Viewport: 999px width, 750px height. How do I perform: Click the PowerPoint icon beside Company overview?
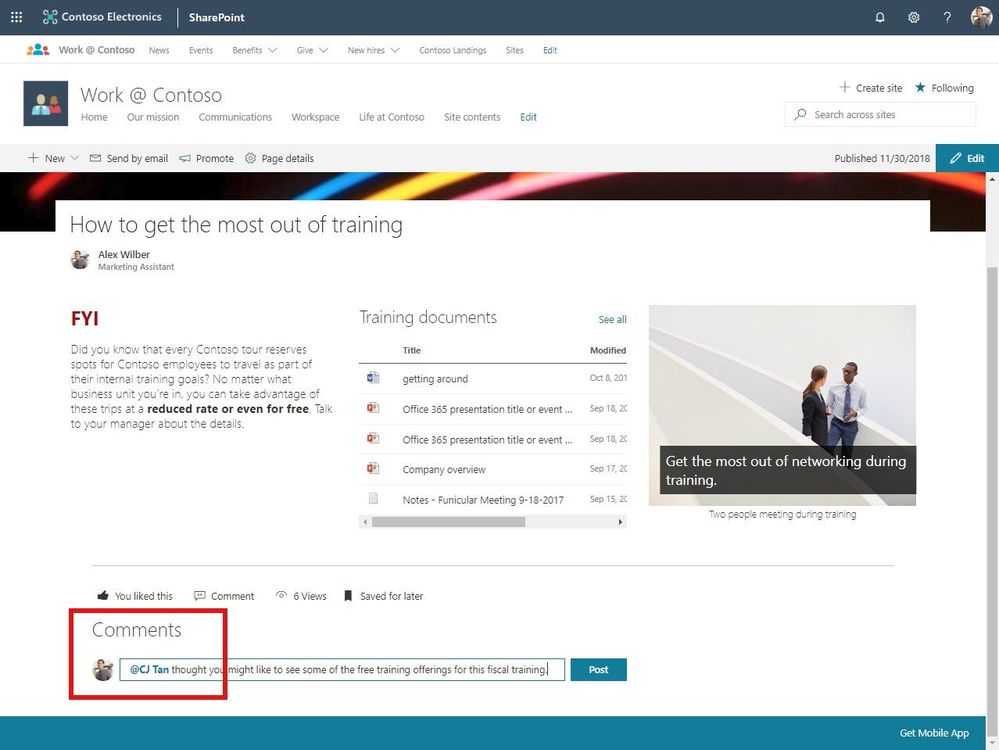[x=373, y=469]
